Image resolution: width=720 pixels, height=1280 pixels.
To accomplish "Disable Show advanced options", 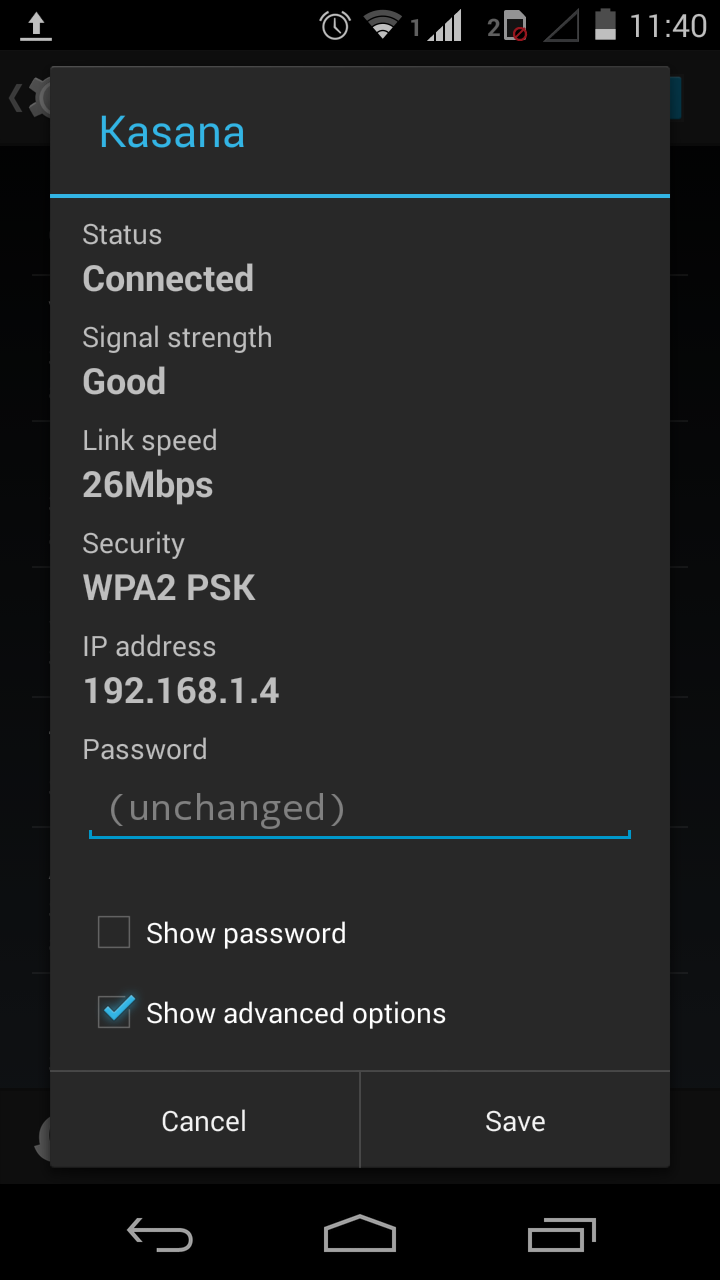I will [113, 1012].
